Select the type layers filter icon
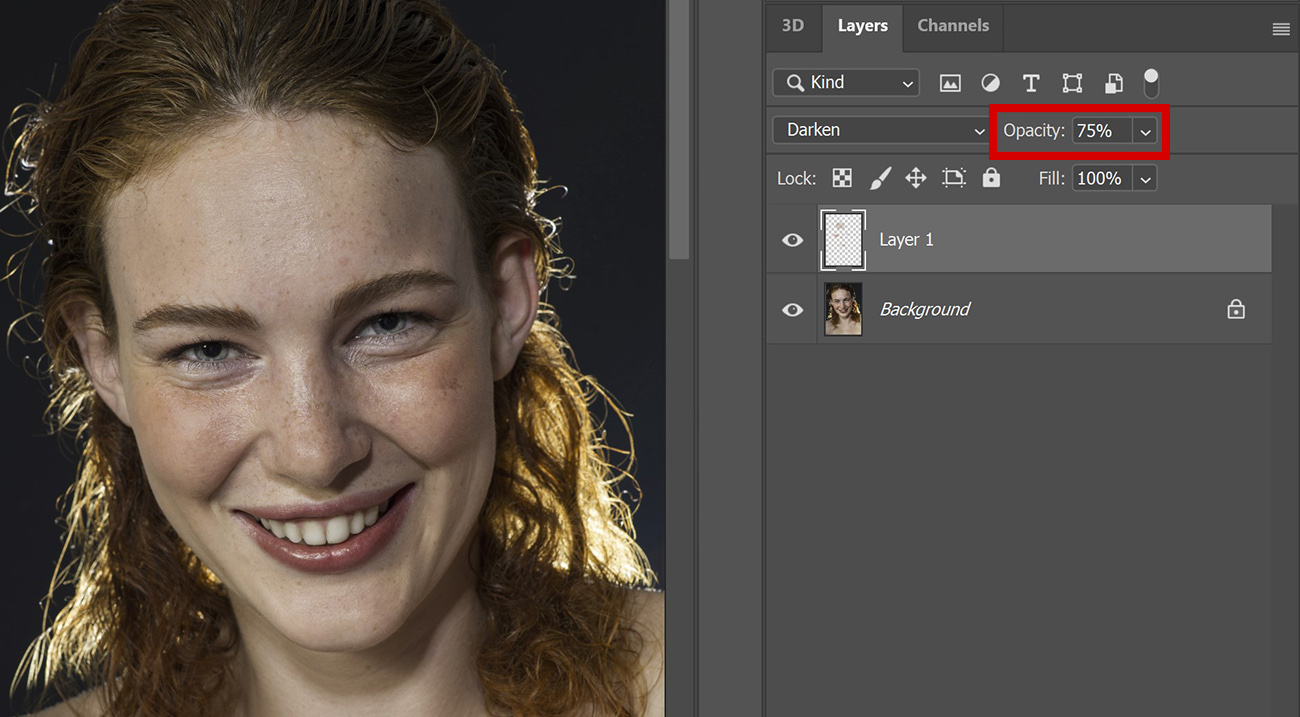 (1031, 83)
